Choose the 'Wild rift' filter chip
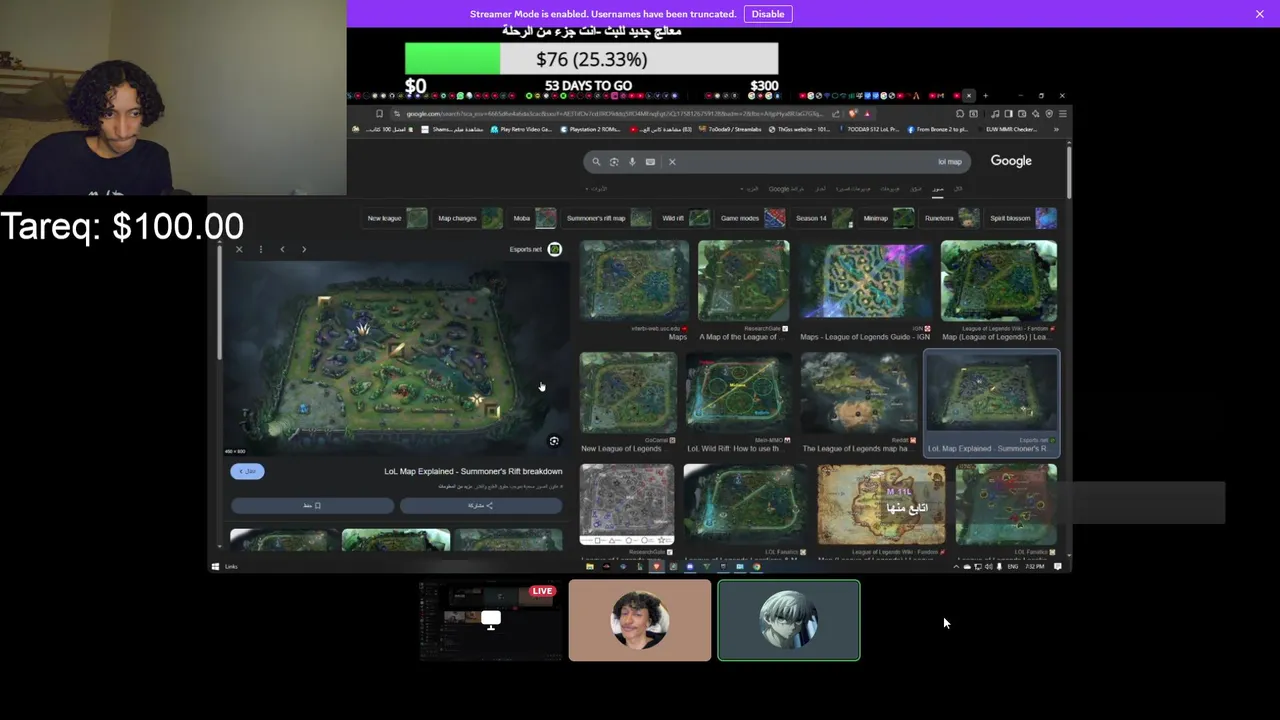The image size is (1280, 720). (x=686, y=218)
